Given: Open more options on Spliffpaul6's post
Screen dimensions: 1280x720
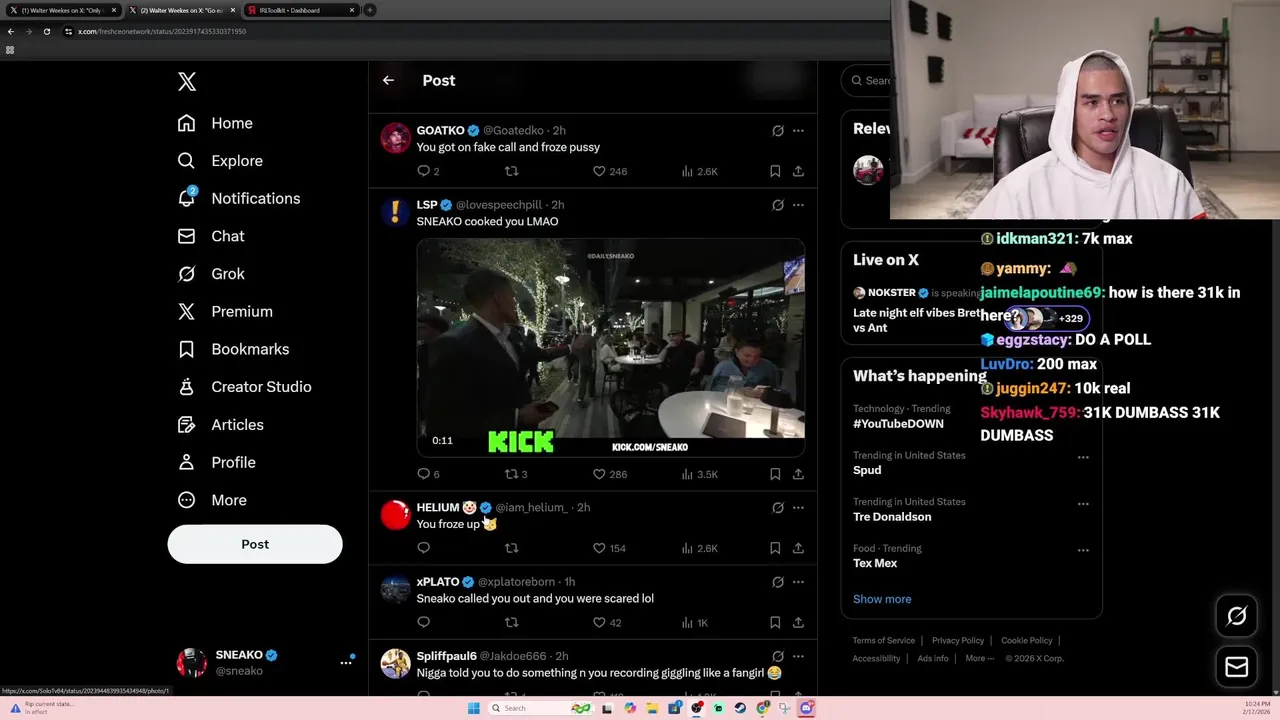Looking at the screenshot, I should pyautogui.click(x=798, y=656).
